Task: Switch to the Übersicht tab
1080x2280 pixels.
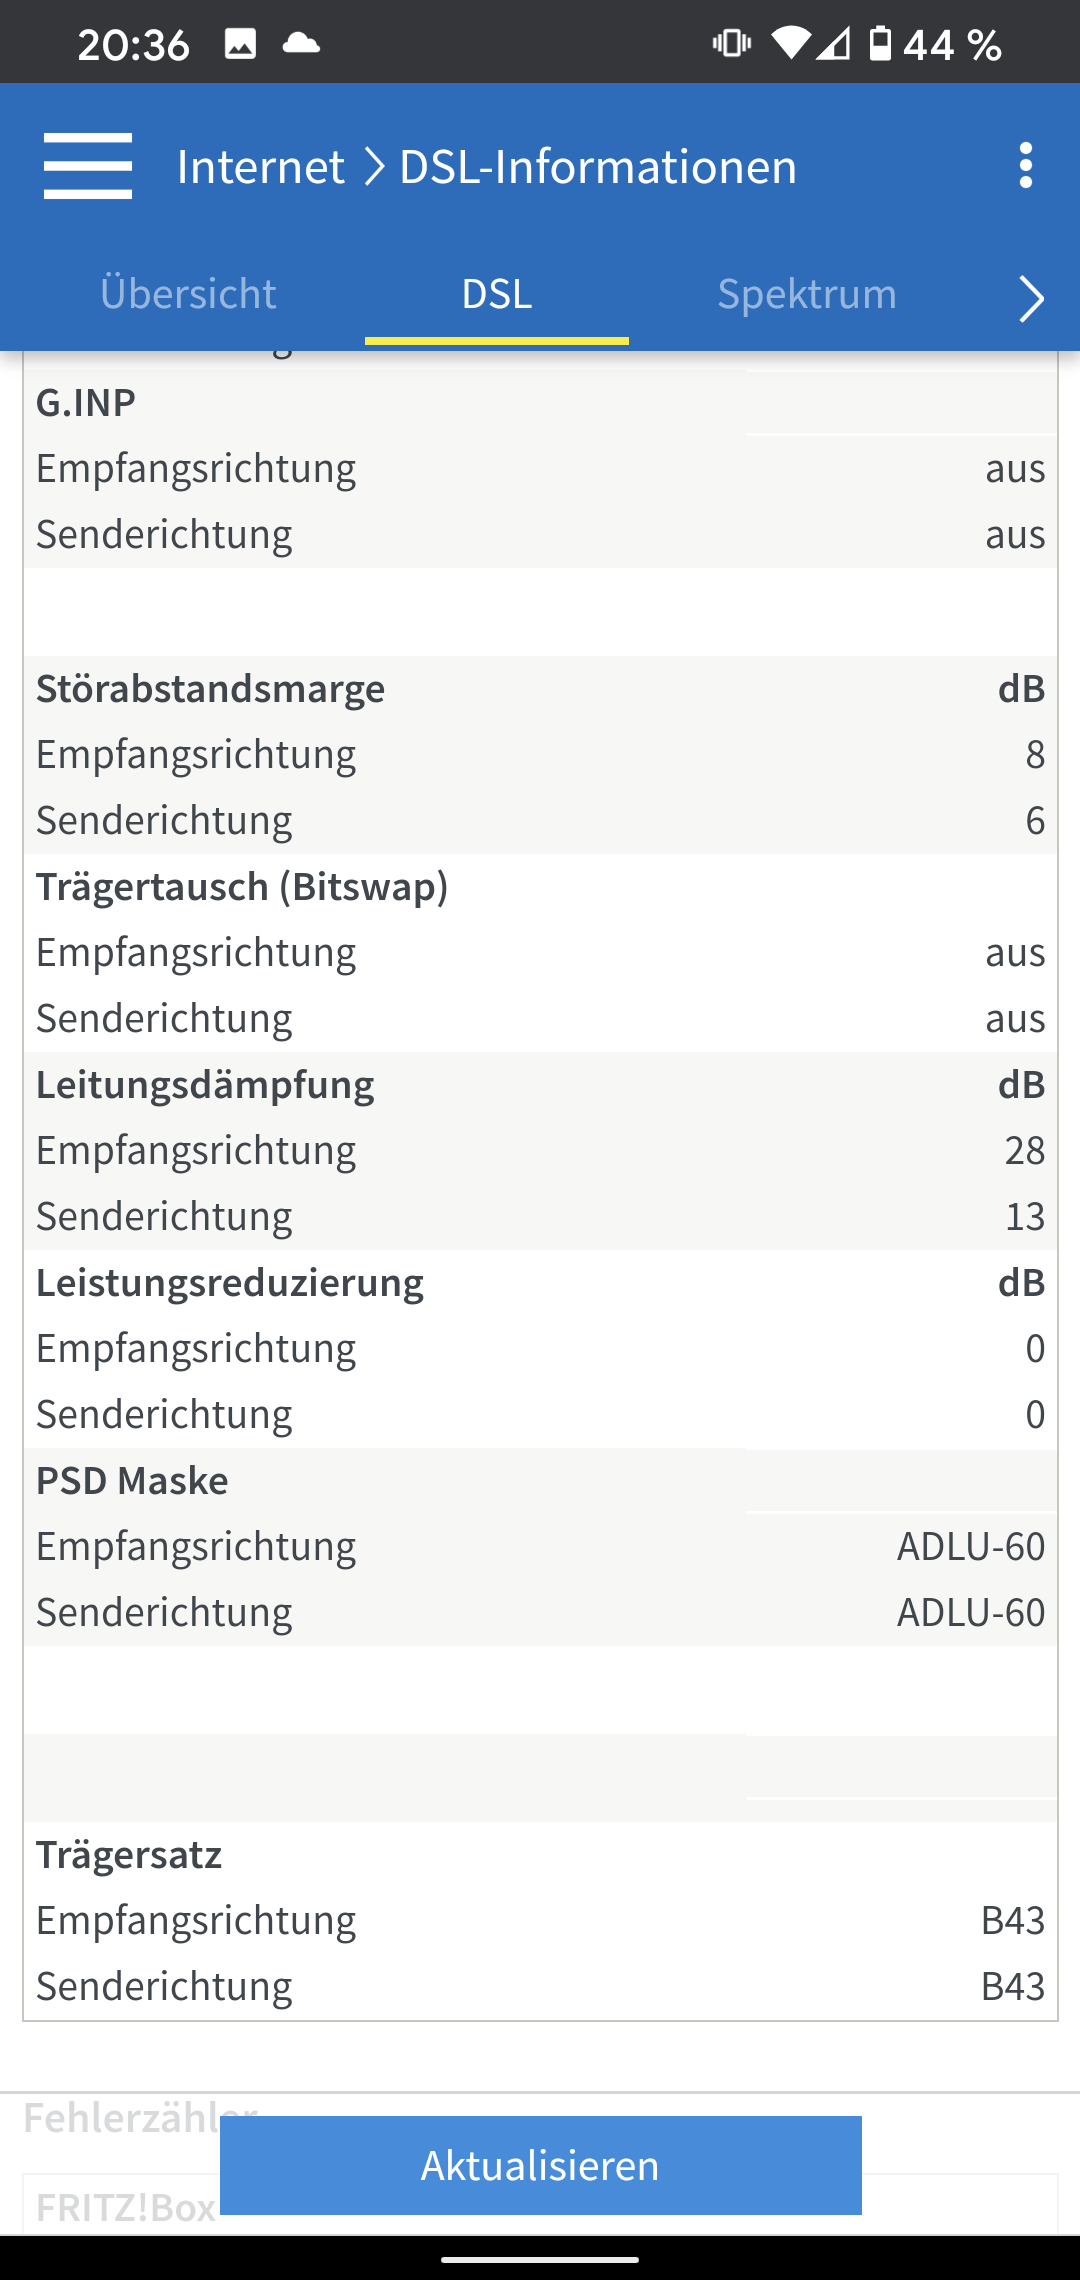Action: 188,294
